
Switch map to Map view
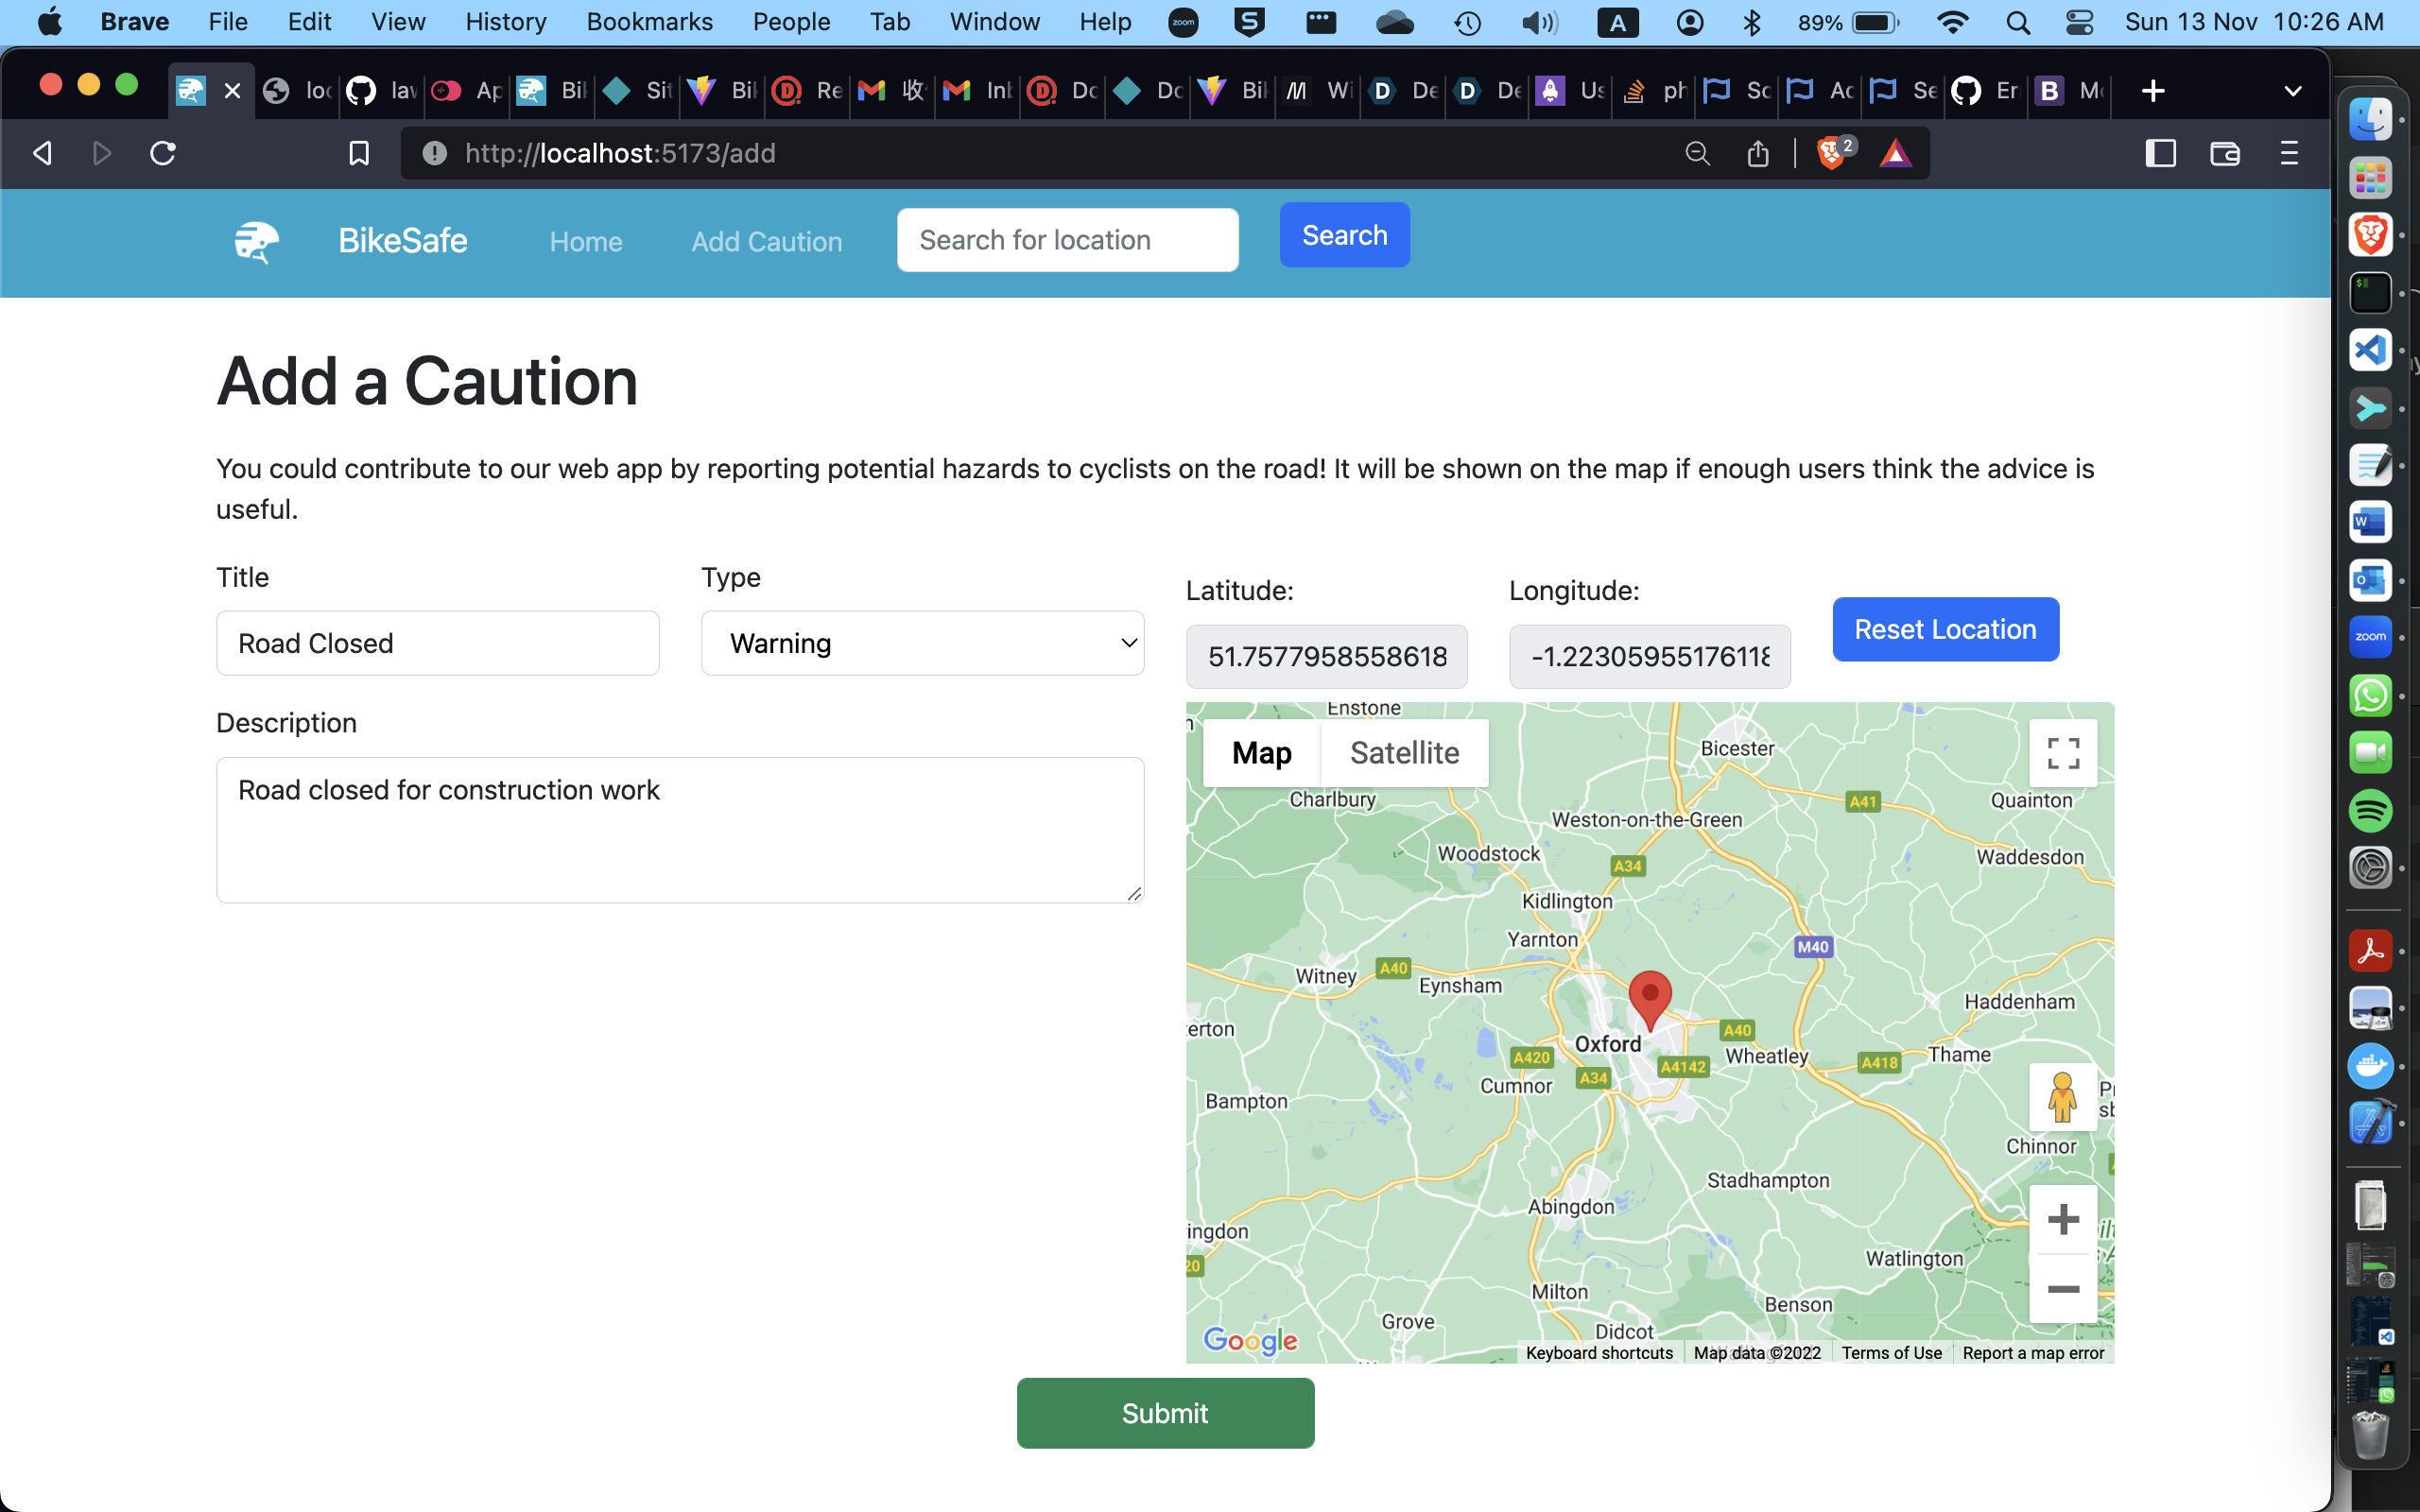(x=1261, y=753)
